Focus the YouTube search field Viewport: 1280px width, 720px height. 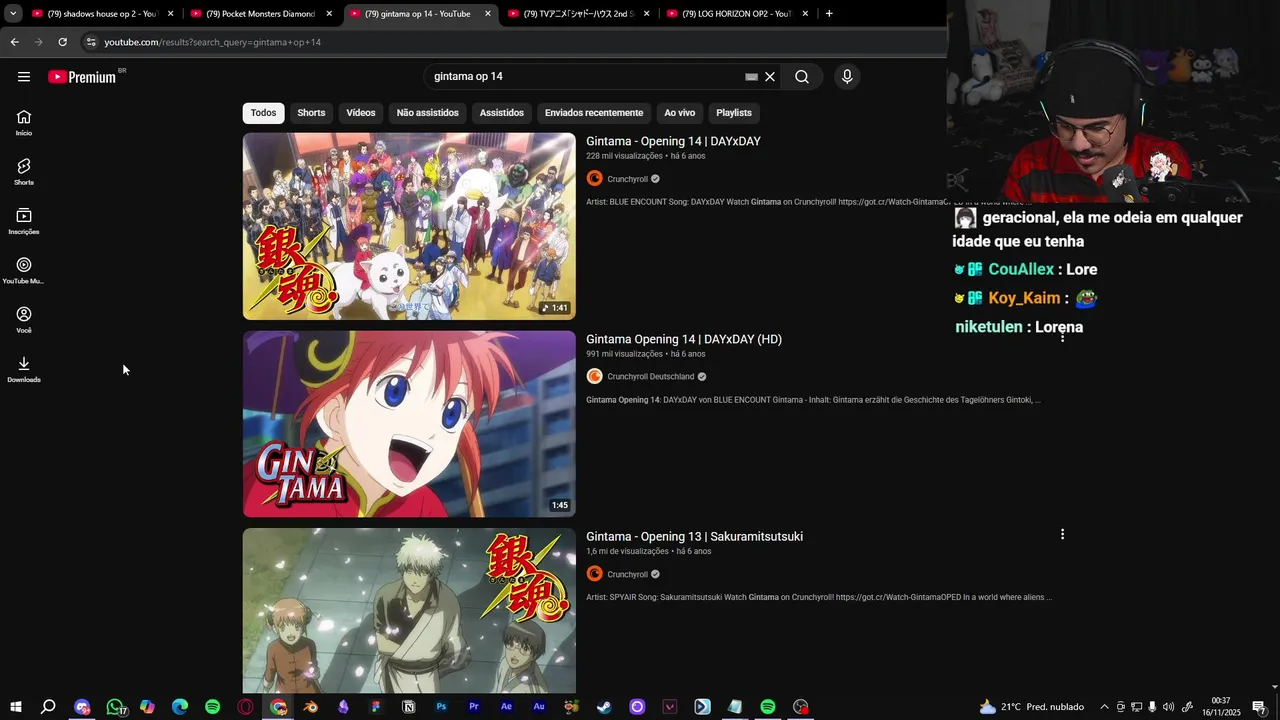pos(585,77)
